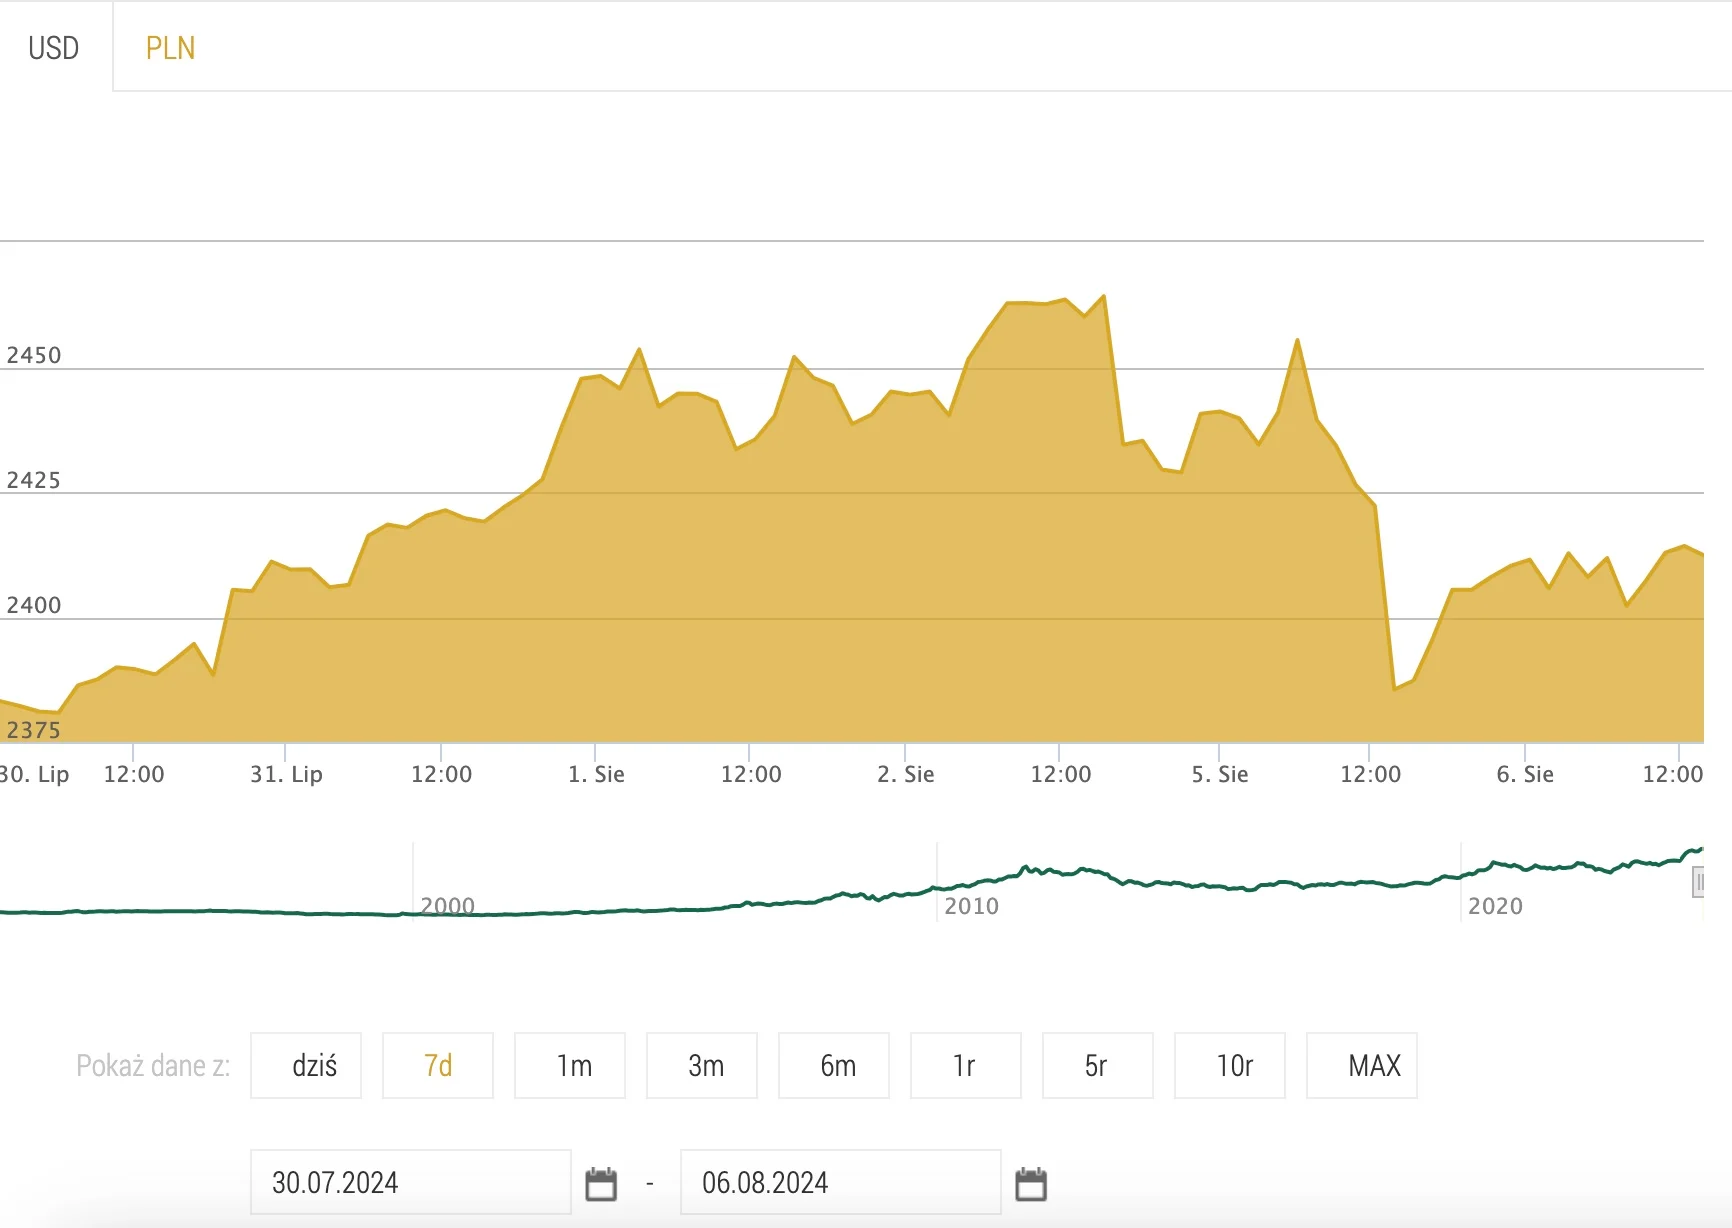1732x1228 pixels.
Task: Select the 5r five-year range
Action: [x=1097, y=1066]
